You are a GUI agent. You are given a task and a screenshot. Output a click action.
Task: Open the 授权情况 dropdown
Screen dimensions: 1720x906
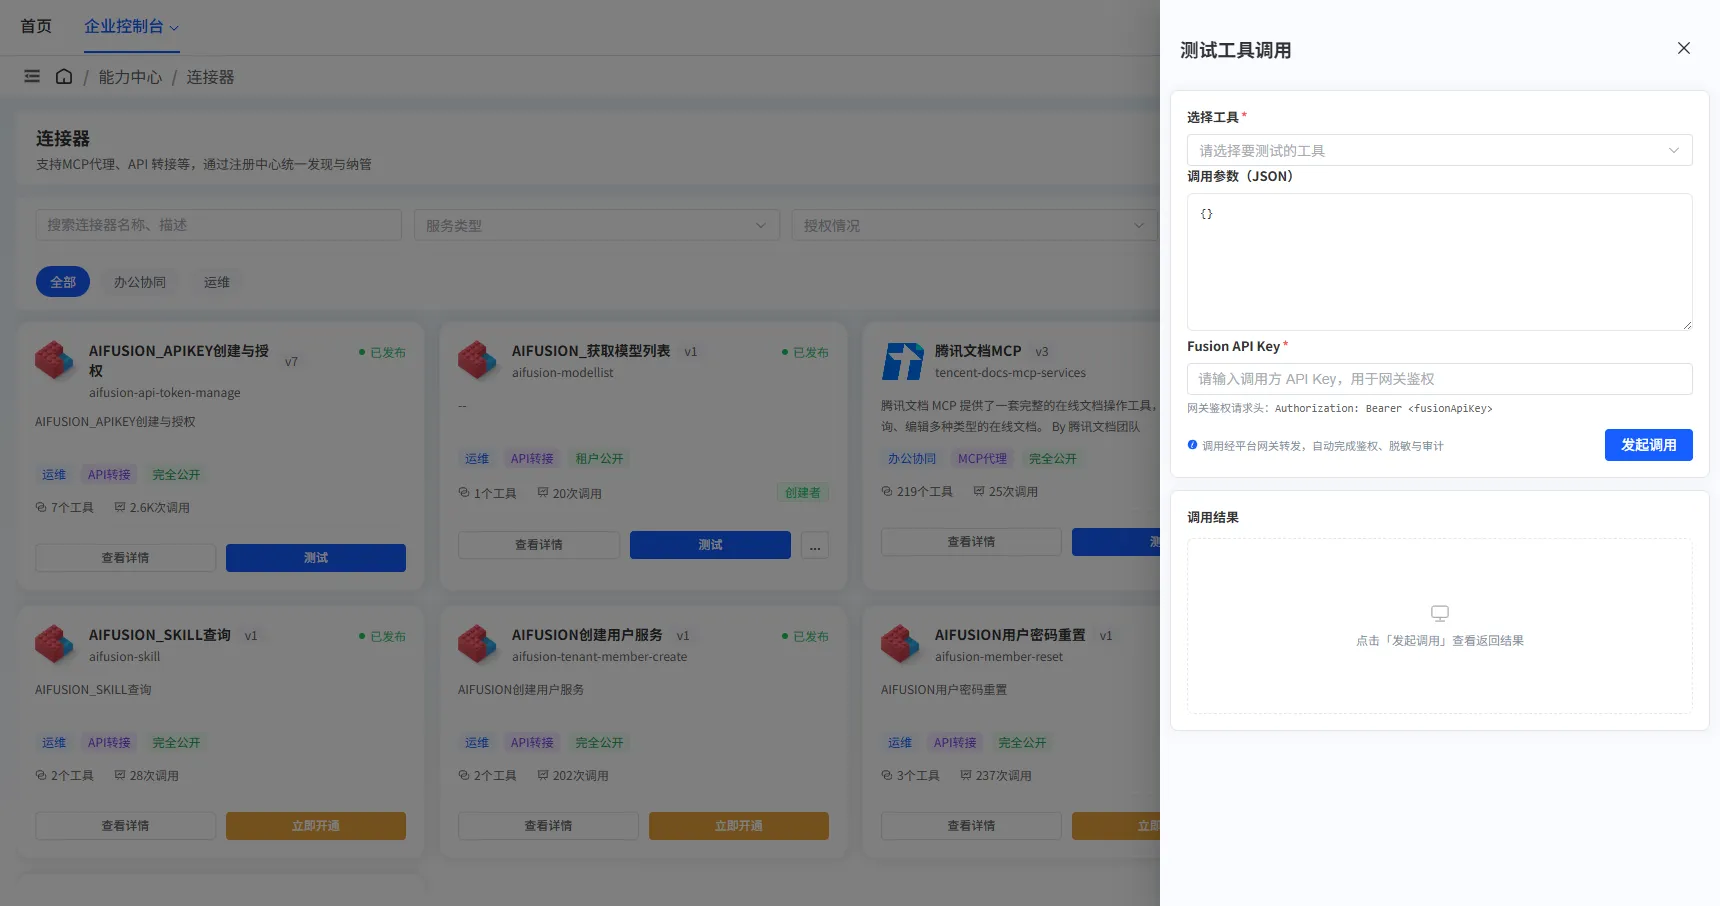click(975, 225)
